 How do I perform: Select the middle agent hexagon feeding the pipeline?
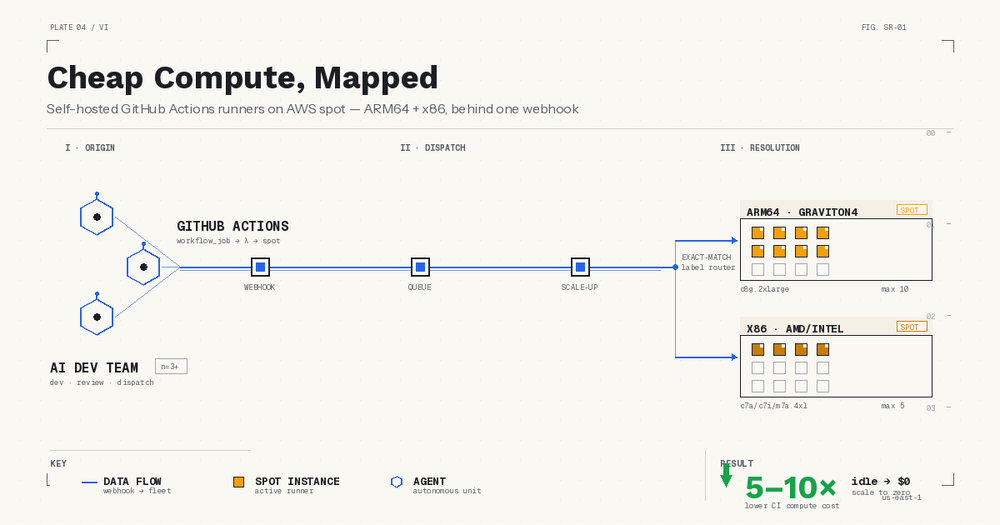(143, 267)
